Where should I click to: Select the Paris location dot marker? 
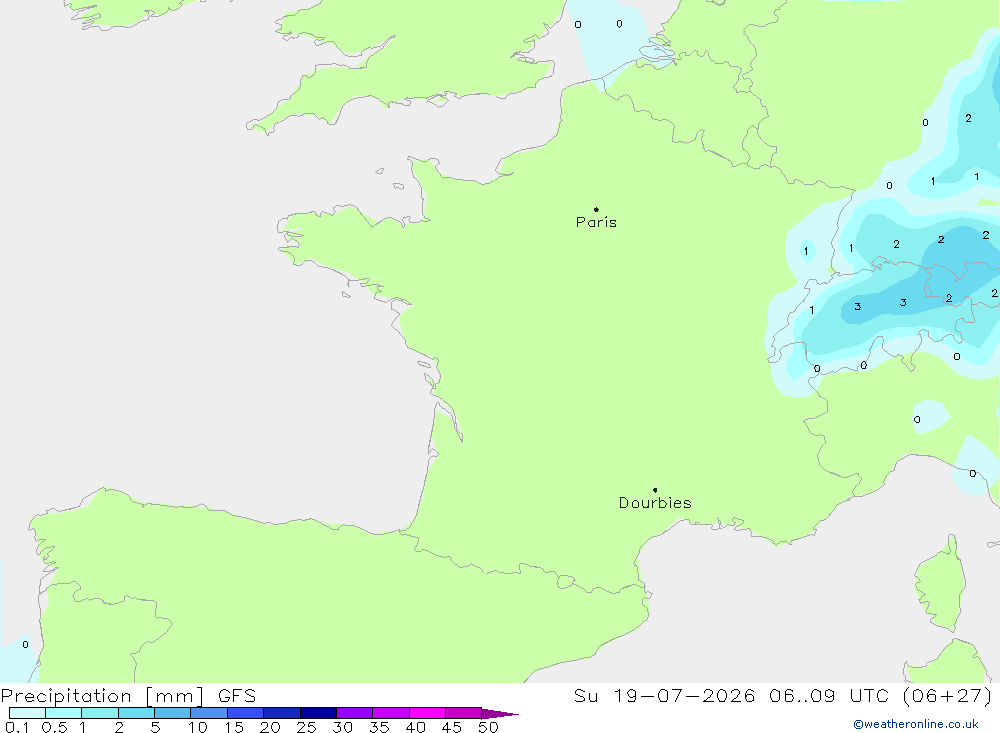point(596,209)
